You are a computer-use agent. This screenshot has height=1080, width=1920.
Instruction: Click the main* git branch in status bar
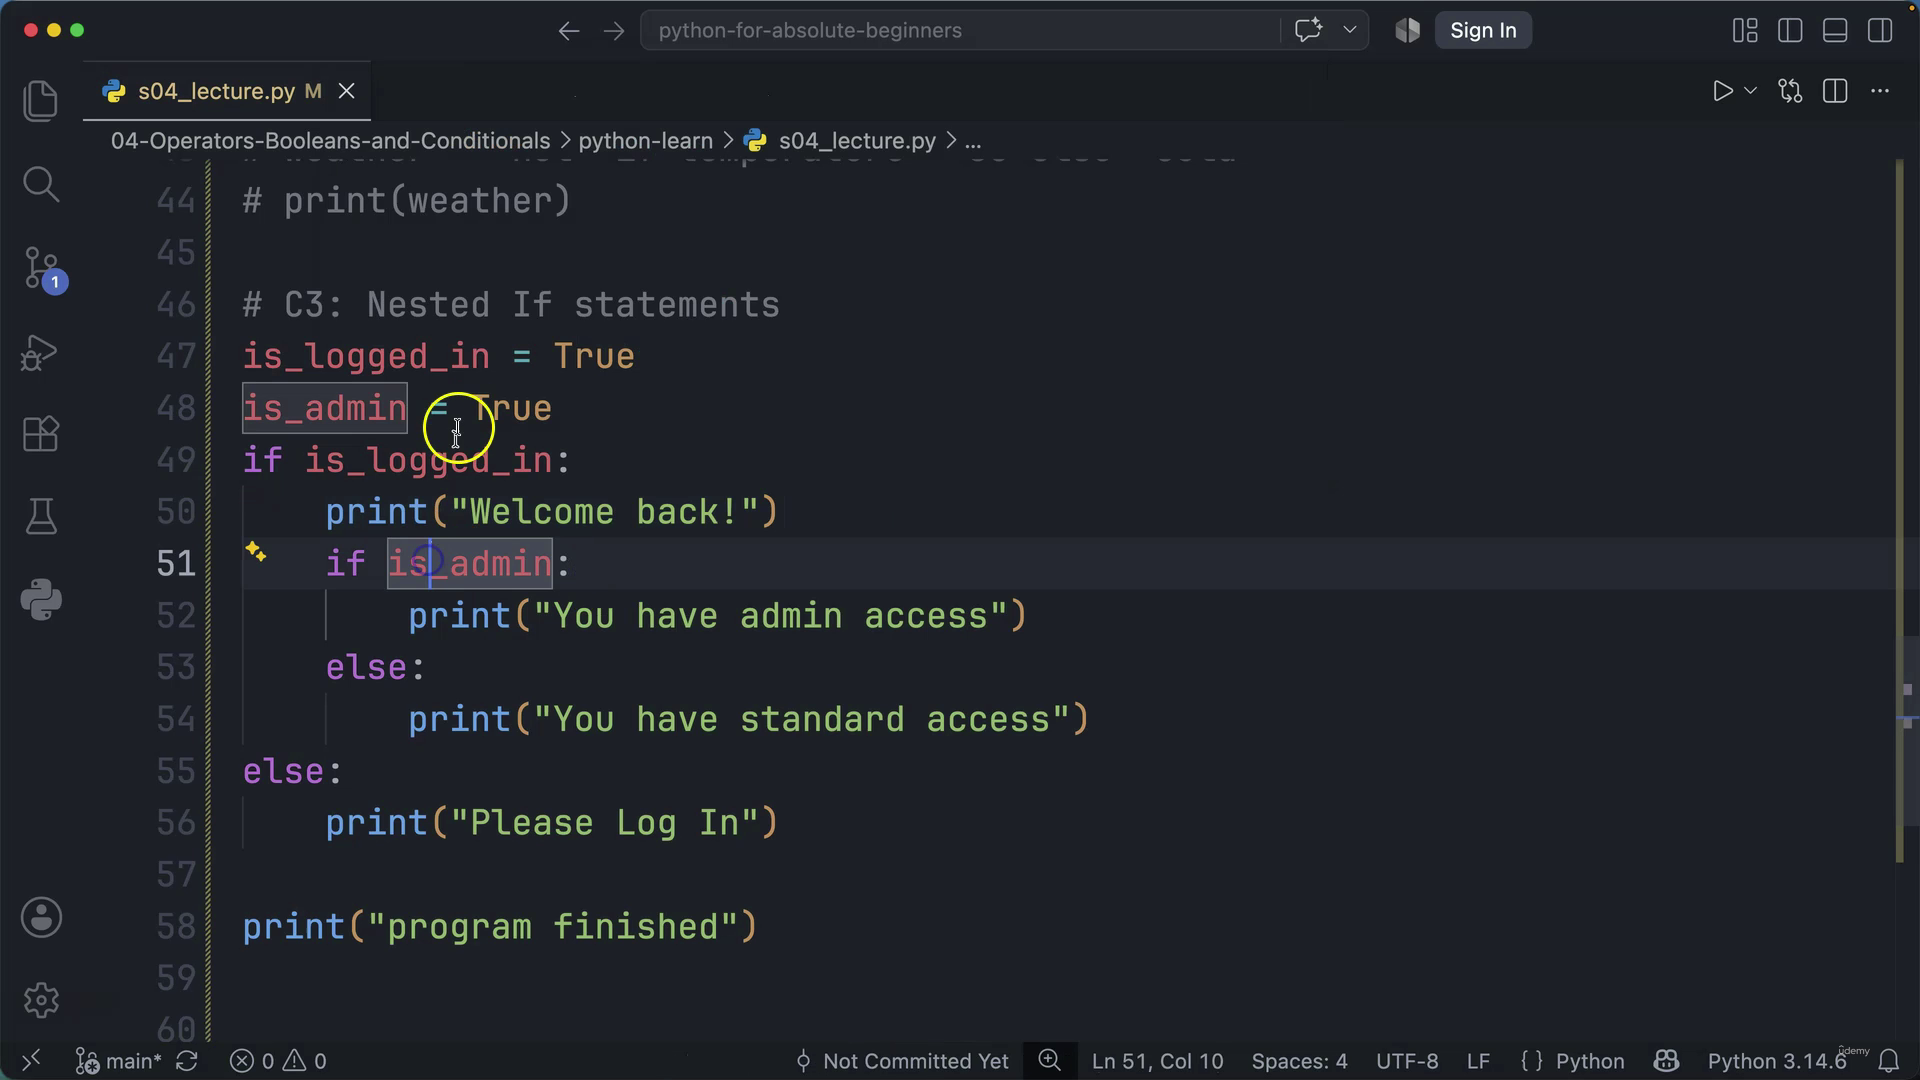pyautogui.click(x=119, y=1061)
